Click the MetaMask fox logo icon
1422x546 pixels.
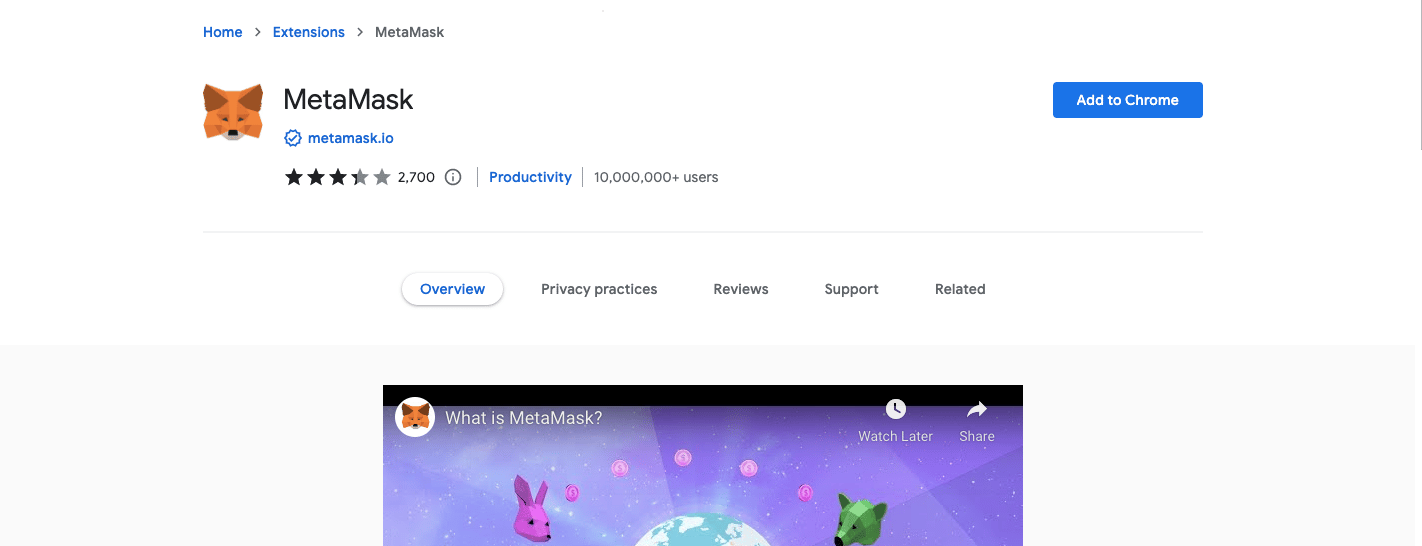pos(233,112)
